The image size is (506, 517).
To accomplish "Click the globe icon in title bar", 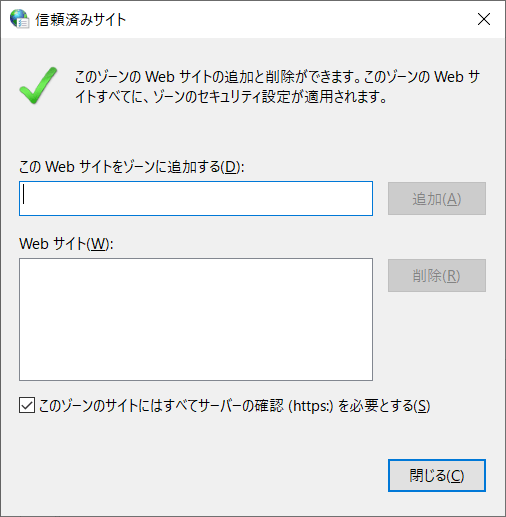I will pyautogui.click(x=19, y=19).
